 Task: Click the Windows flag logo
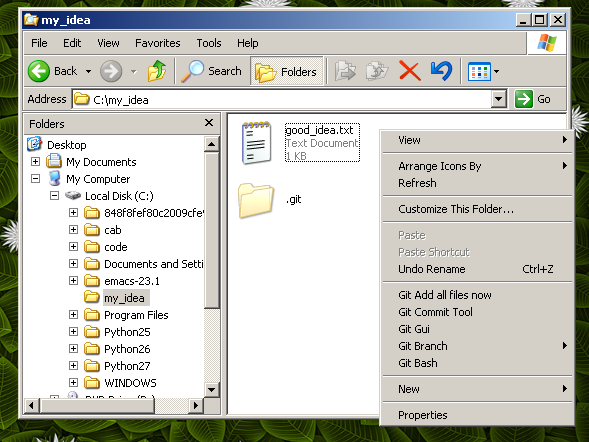[x=547, y=43]
